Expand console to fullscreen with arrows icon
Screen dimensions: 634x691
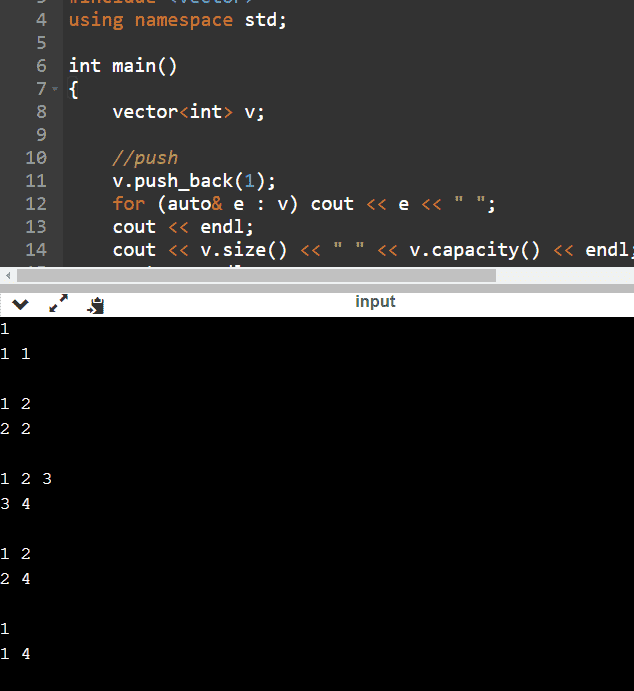[58, 303]
